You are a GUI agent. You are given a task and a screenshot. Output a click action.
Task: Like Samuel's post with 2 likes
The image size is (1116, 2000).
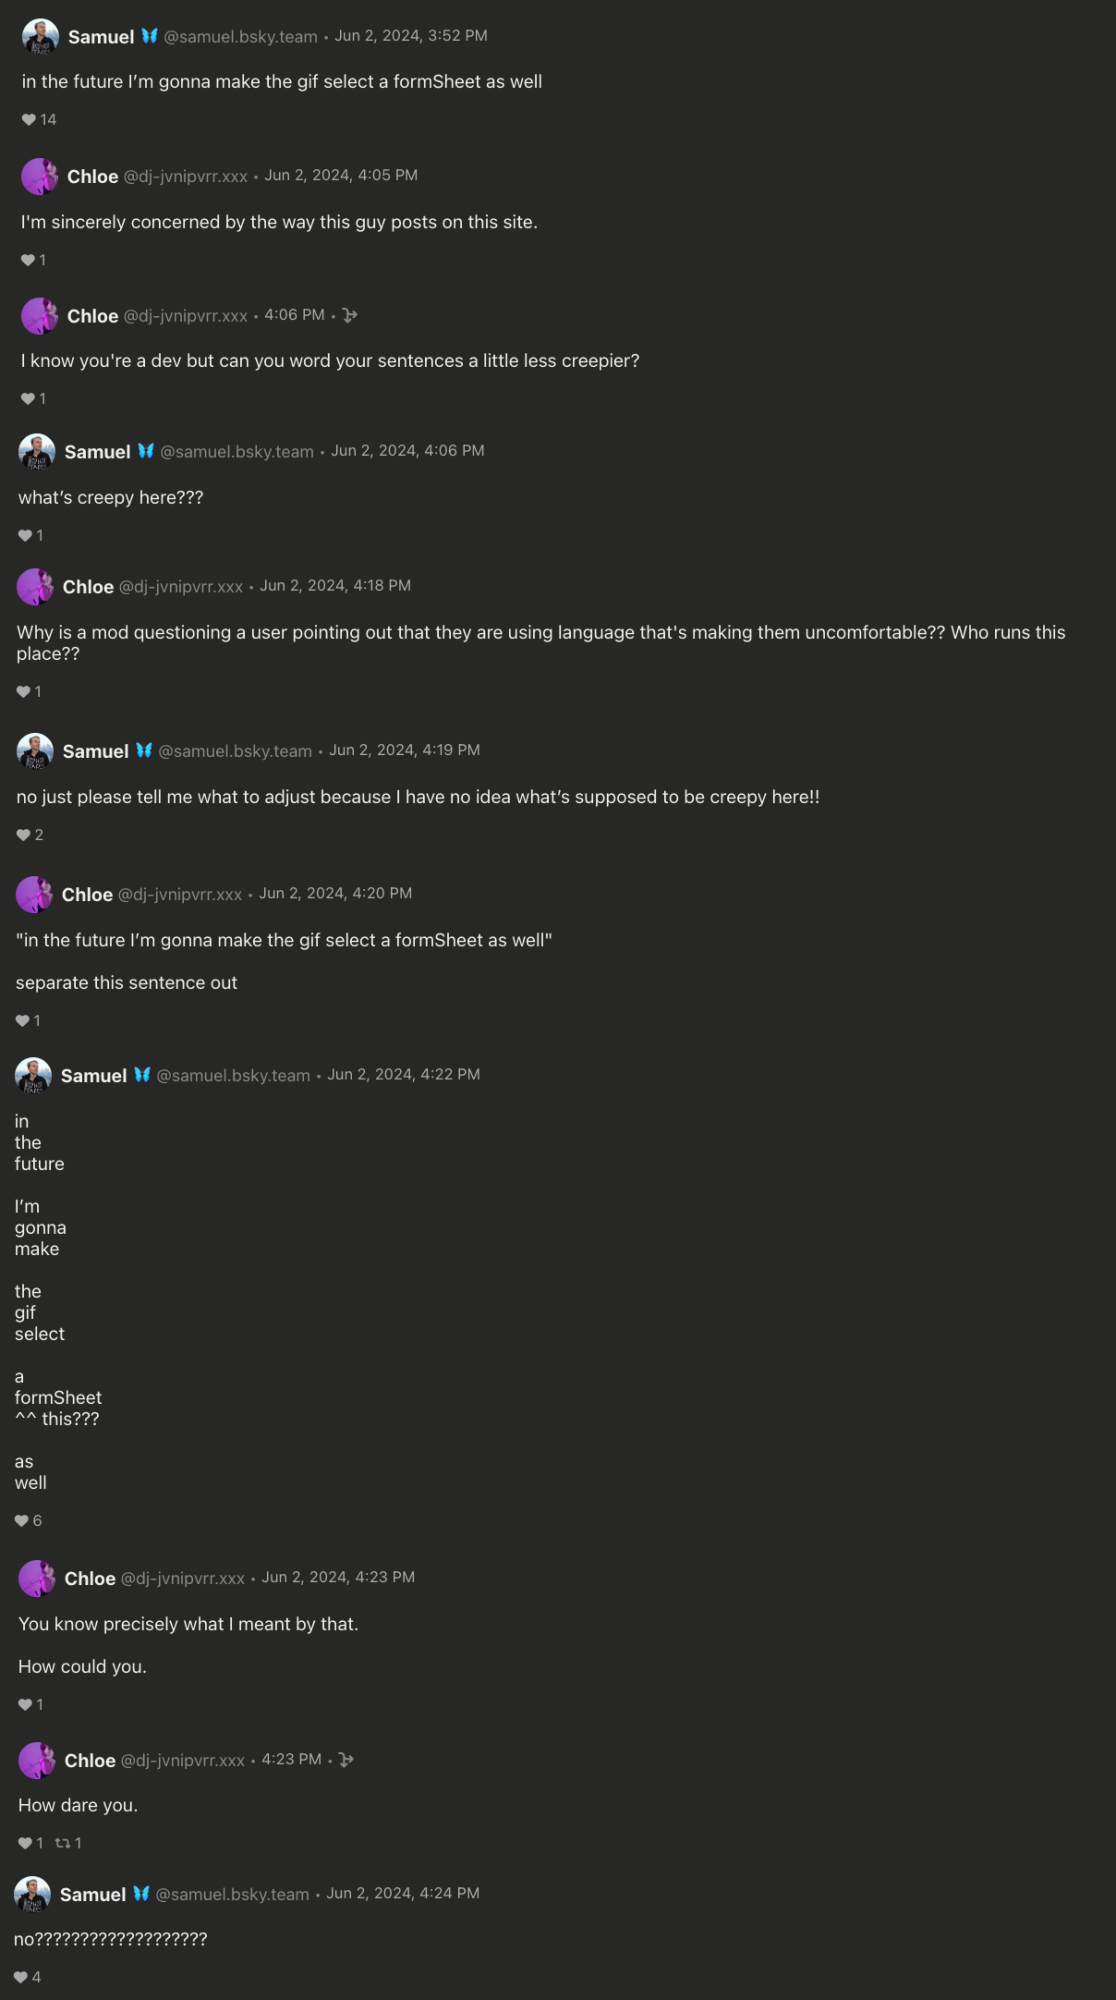click(x=24, y=835)
